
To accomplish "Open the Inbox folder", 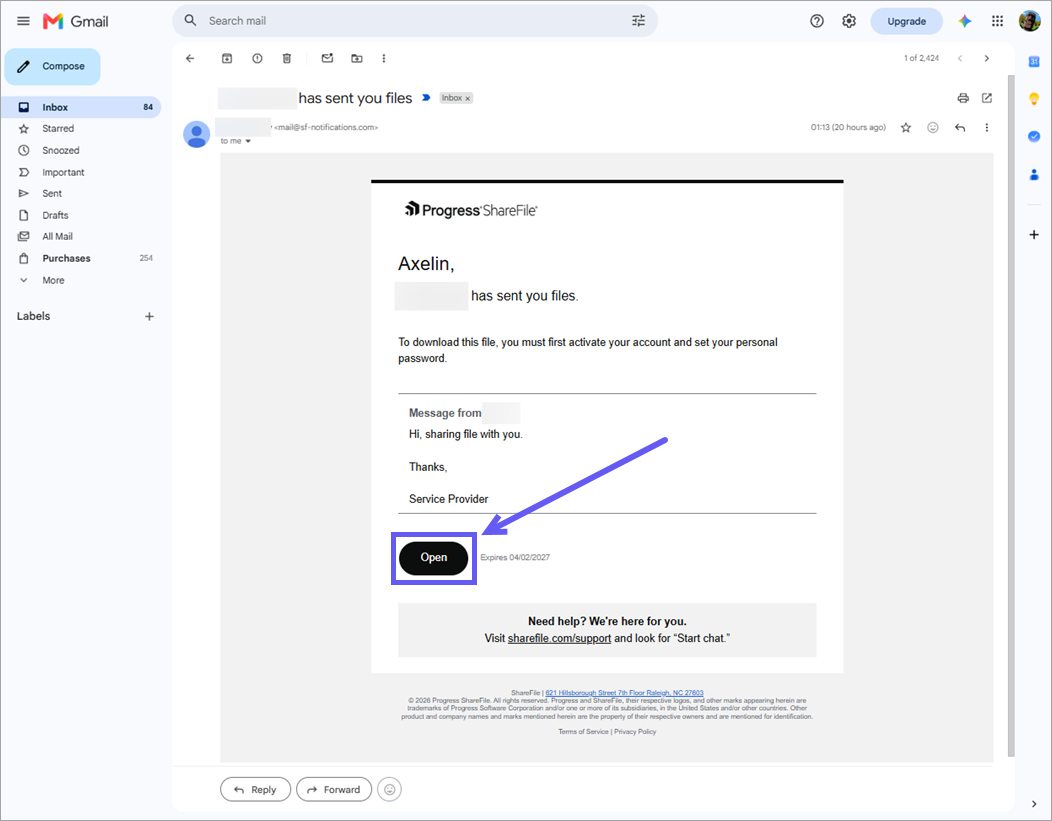I will pos(82,107).
